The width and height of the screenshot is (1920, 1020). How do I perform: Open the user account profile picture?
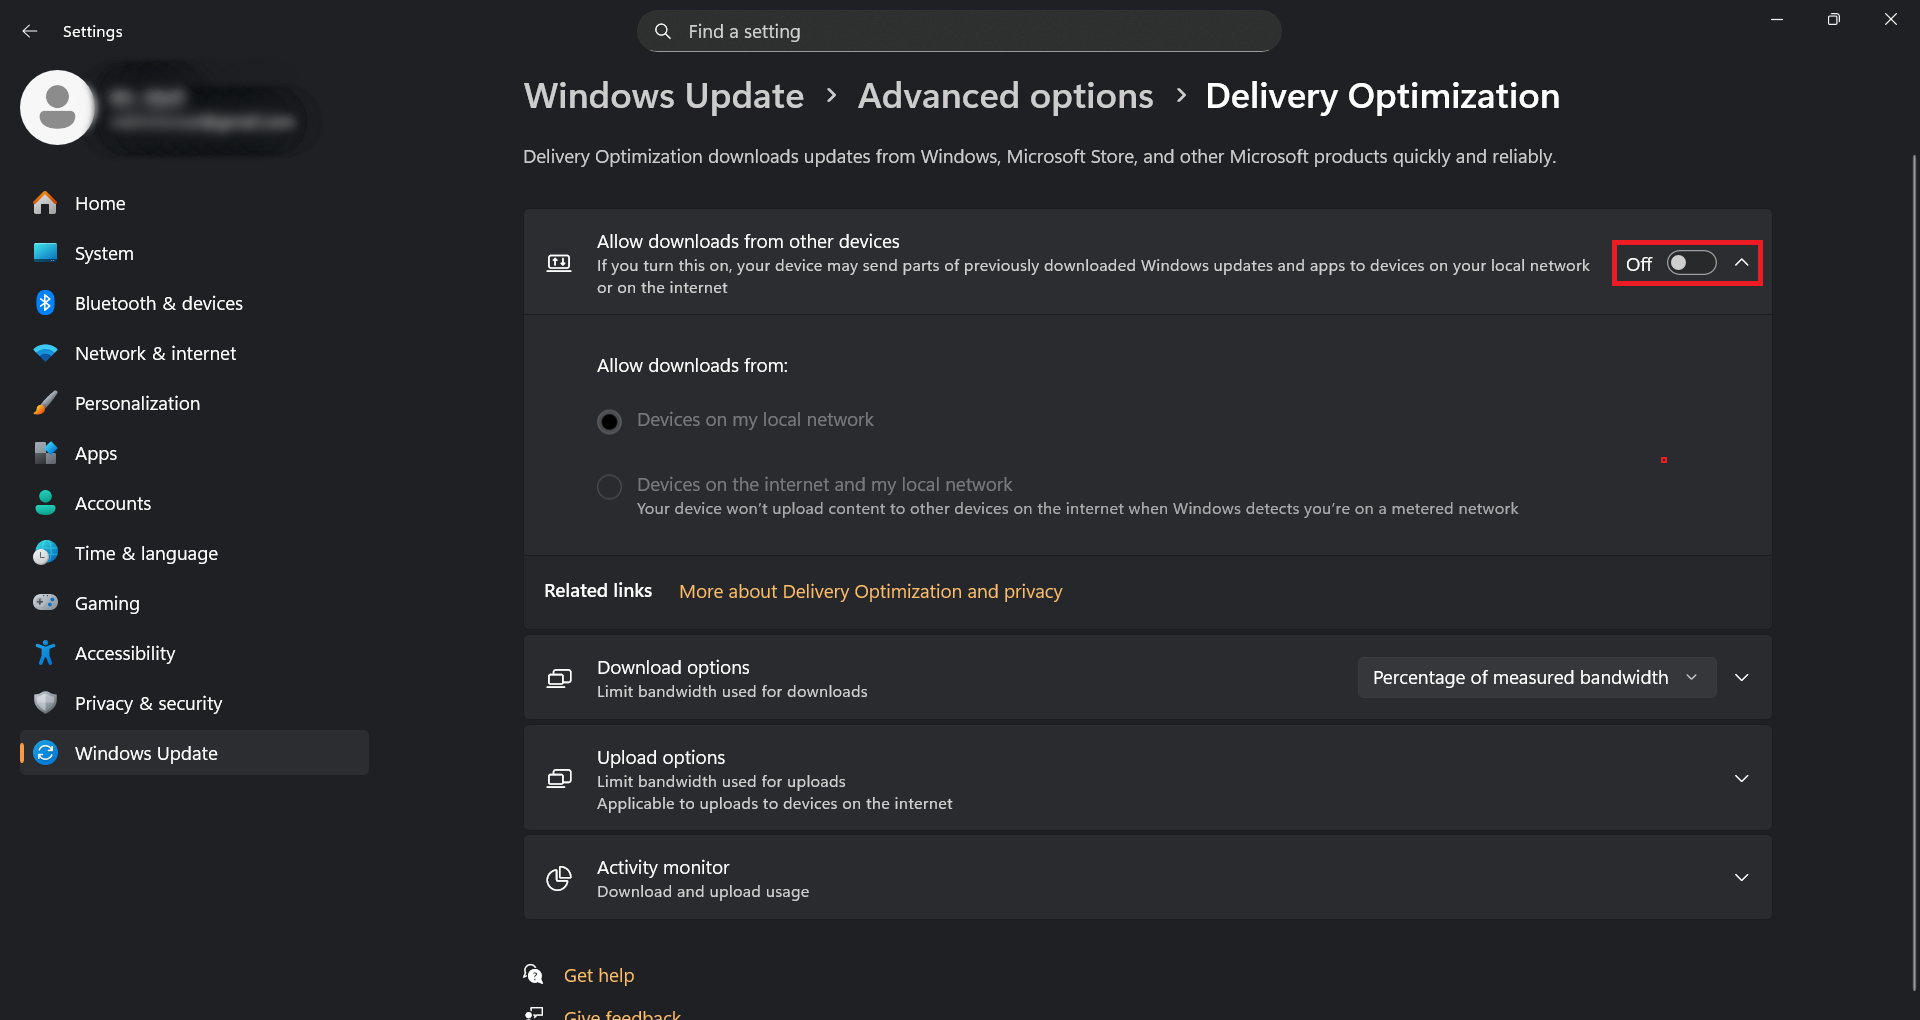pyautogui.click(x=57, y=108)
